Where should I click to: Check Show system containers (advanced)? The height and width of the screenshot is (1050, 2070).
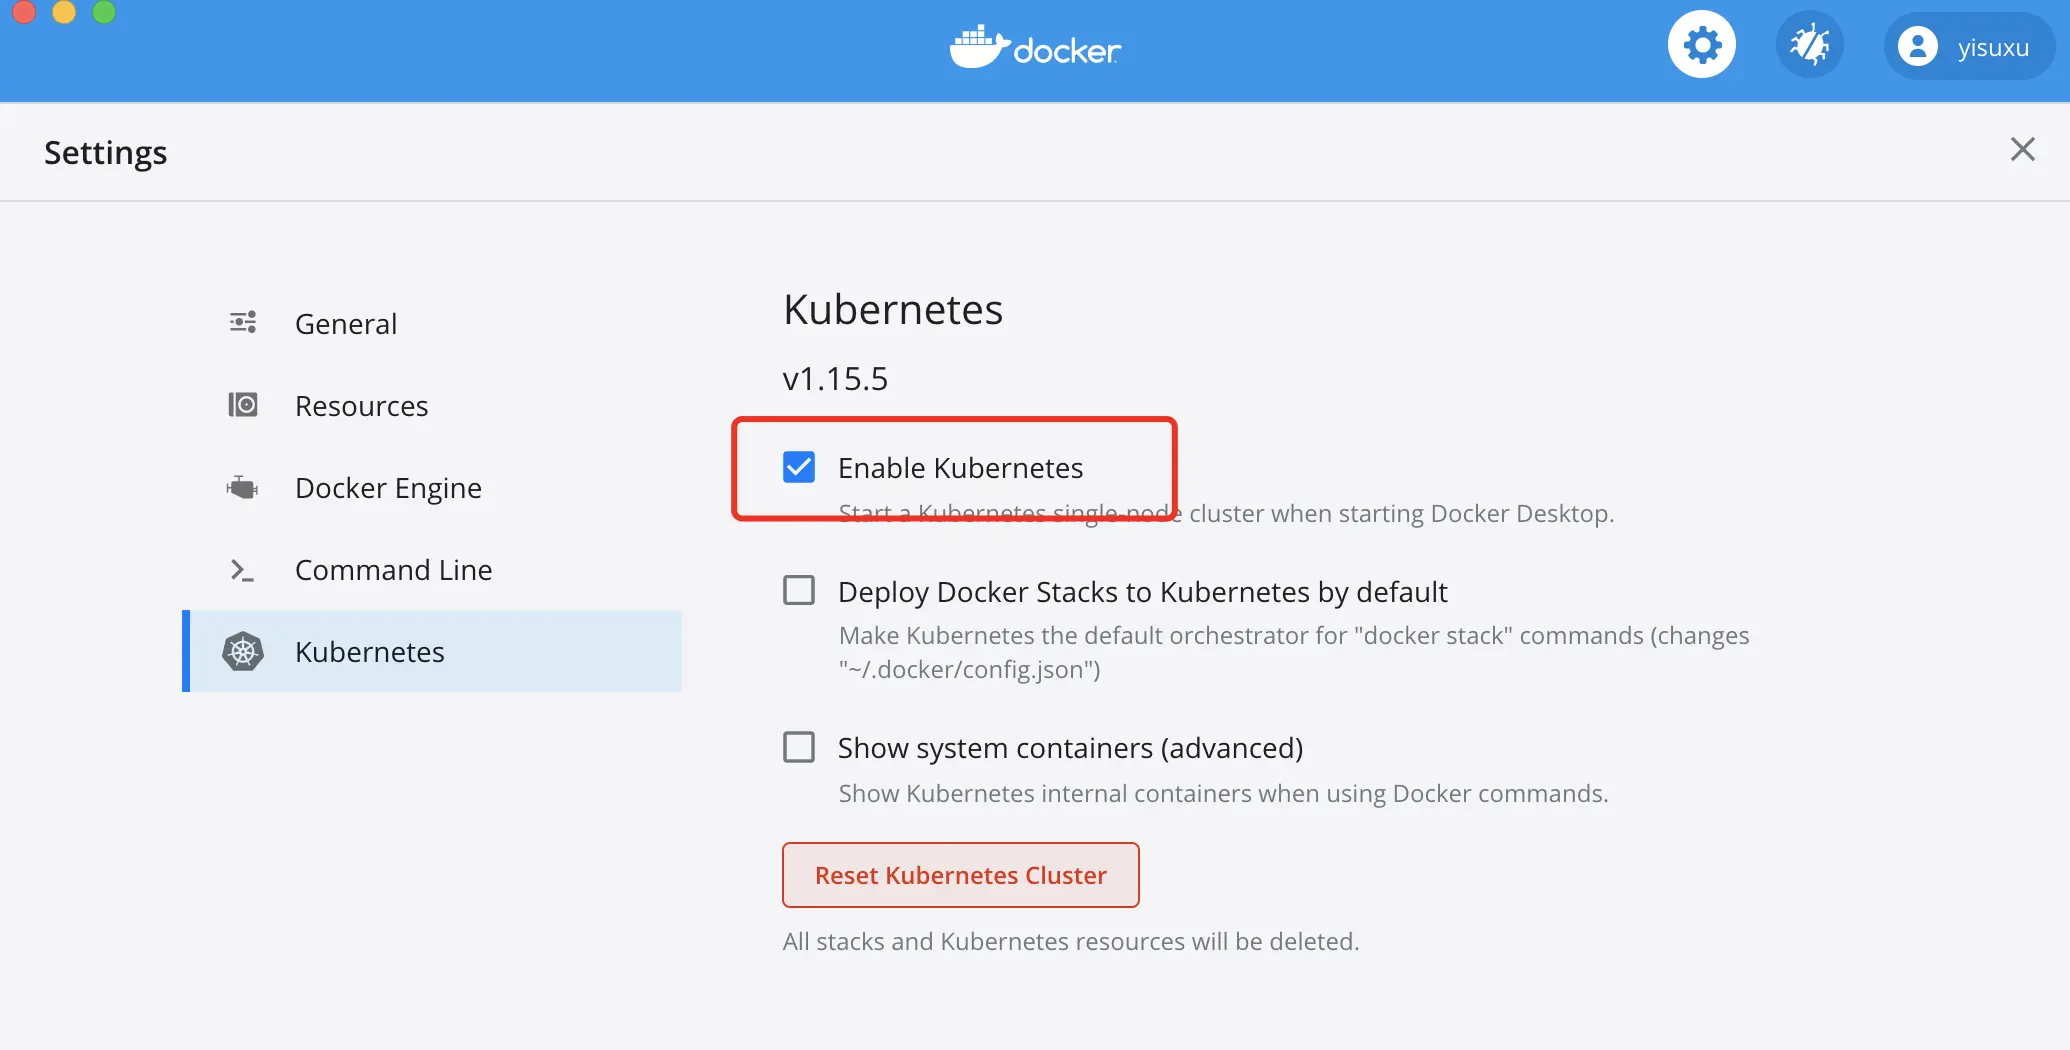coord(799,747)
